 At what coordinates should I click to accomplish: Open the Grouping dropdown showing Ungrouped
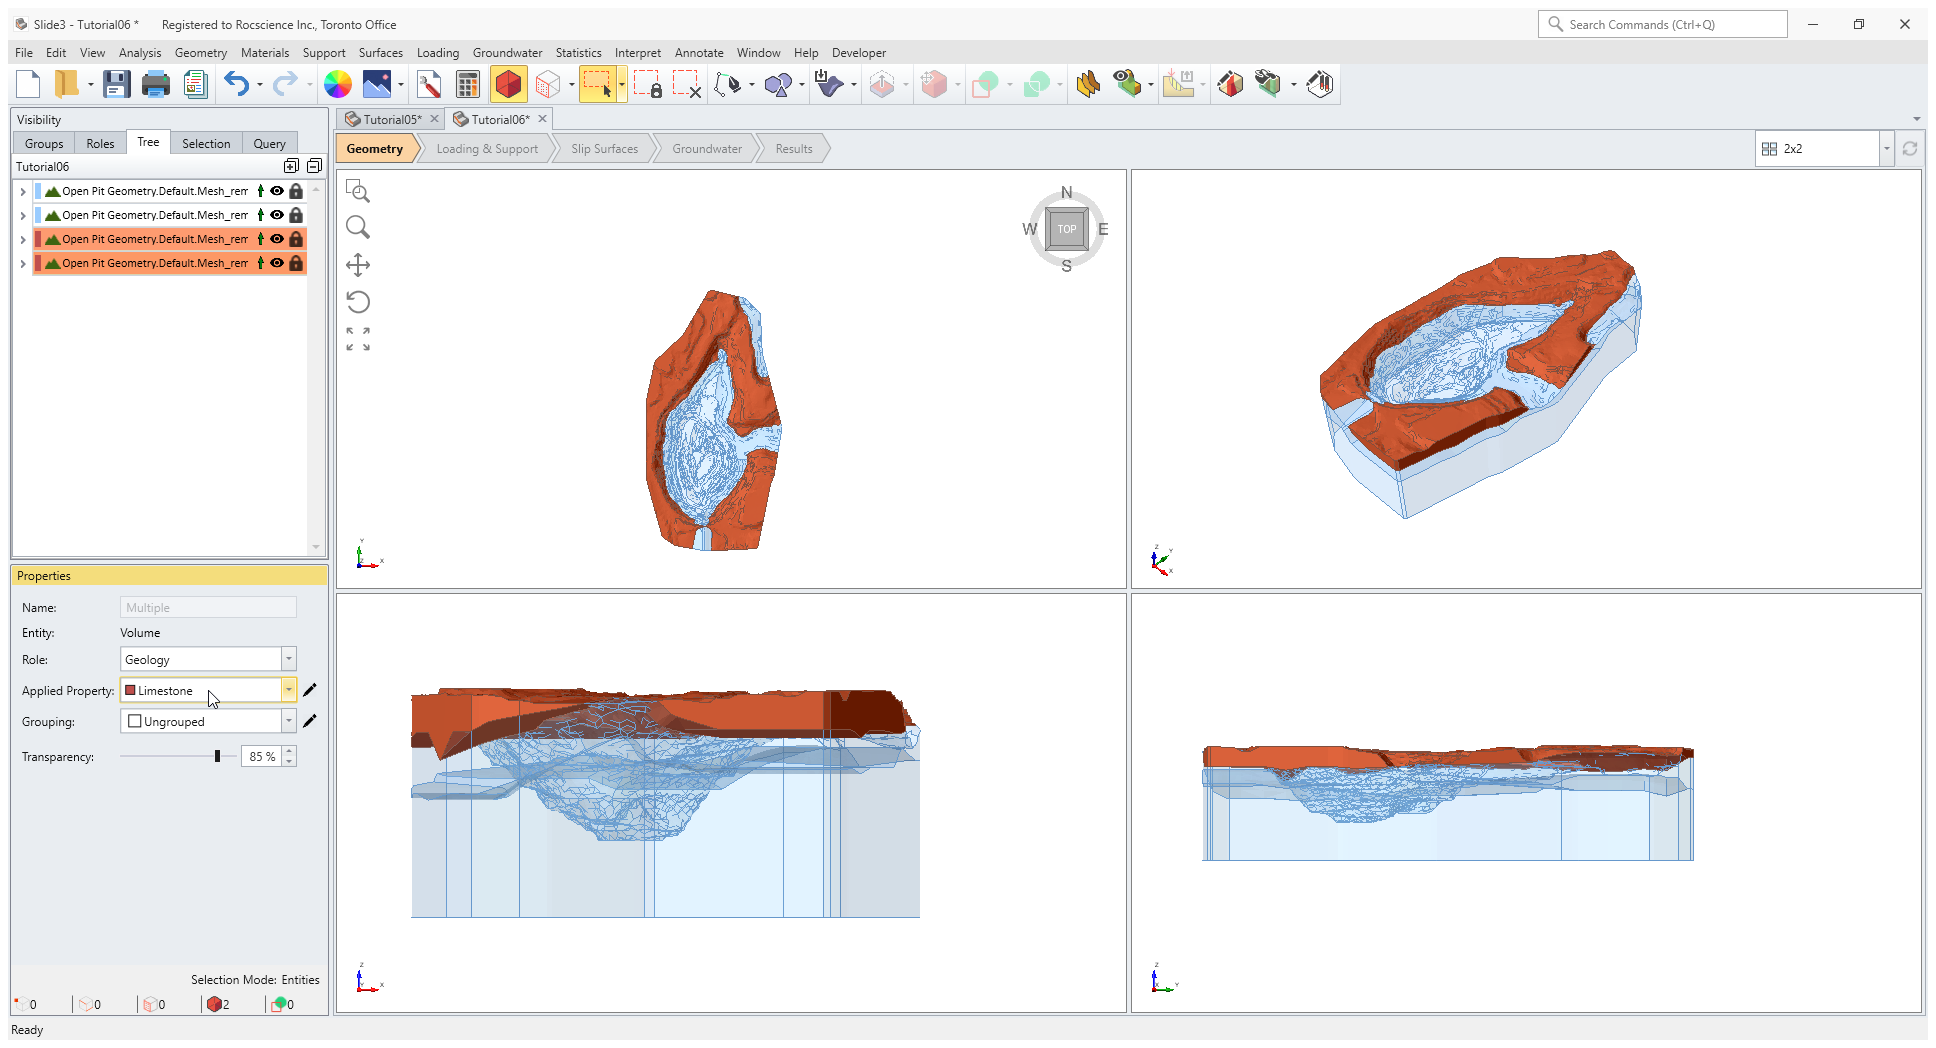point(208,721)
